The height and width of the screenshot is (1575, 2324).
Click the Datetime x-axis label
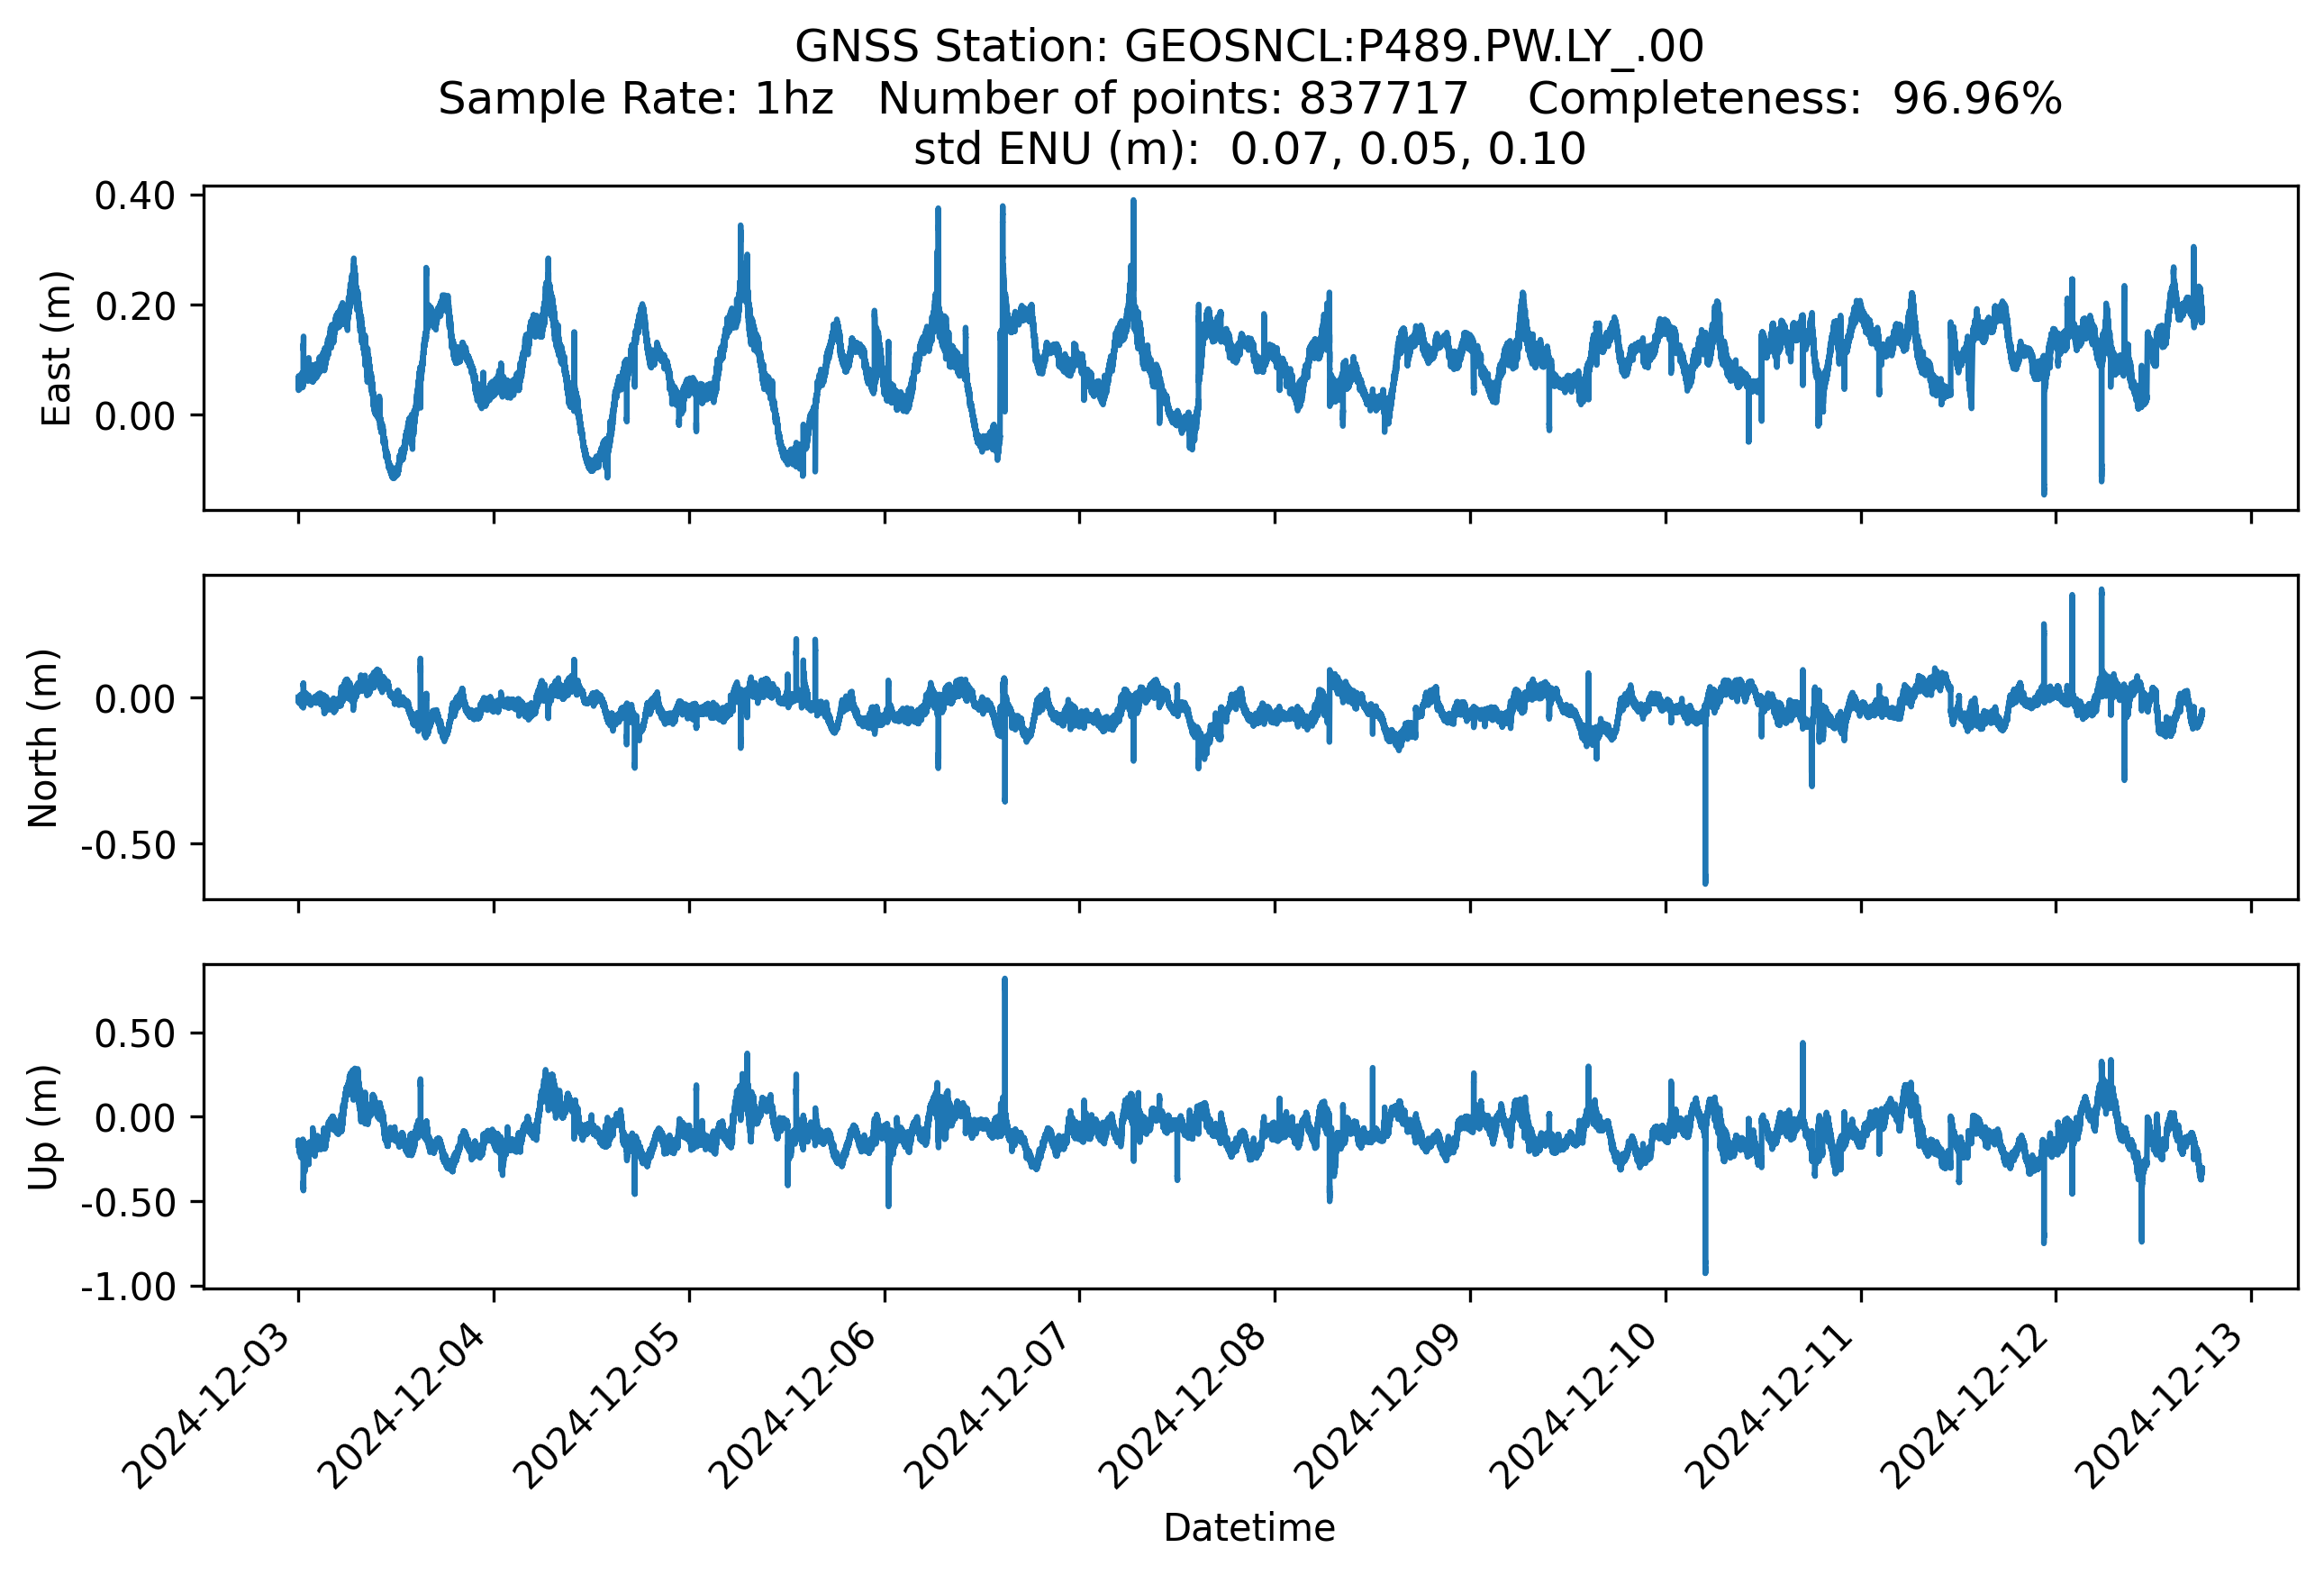pyautogui.click(x=1249, y=1528)
